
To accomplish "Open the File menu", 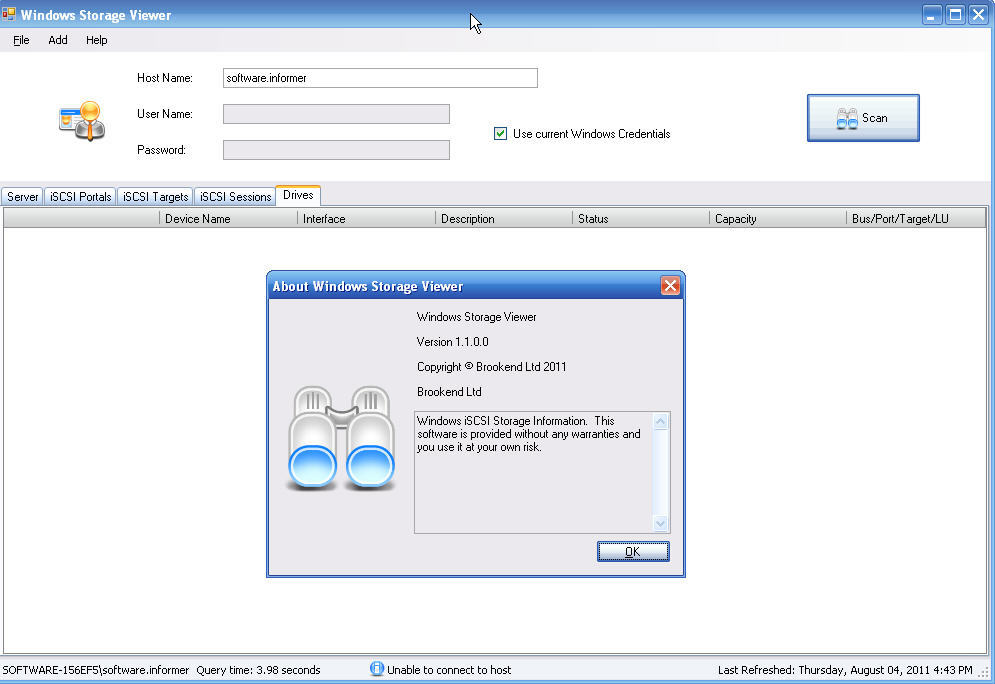I will [x=20, y=40].
